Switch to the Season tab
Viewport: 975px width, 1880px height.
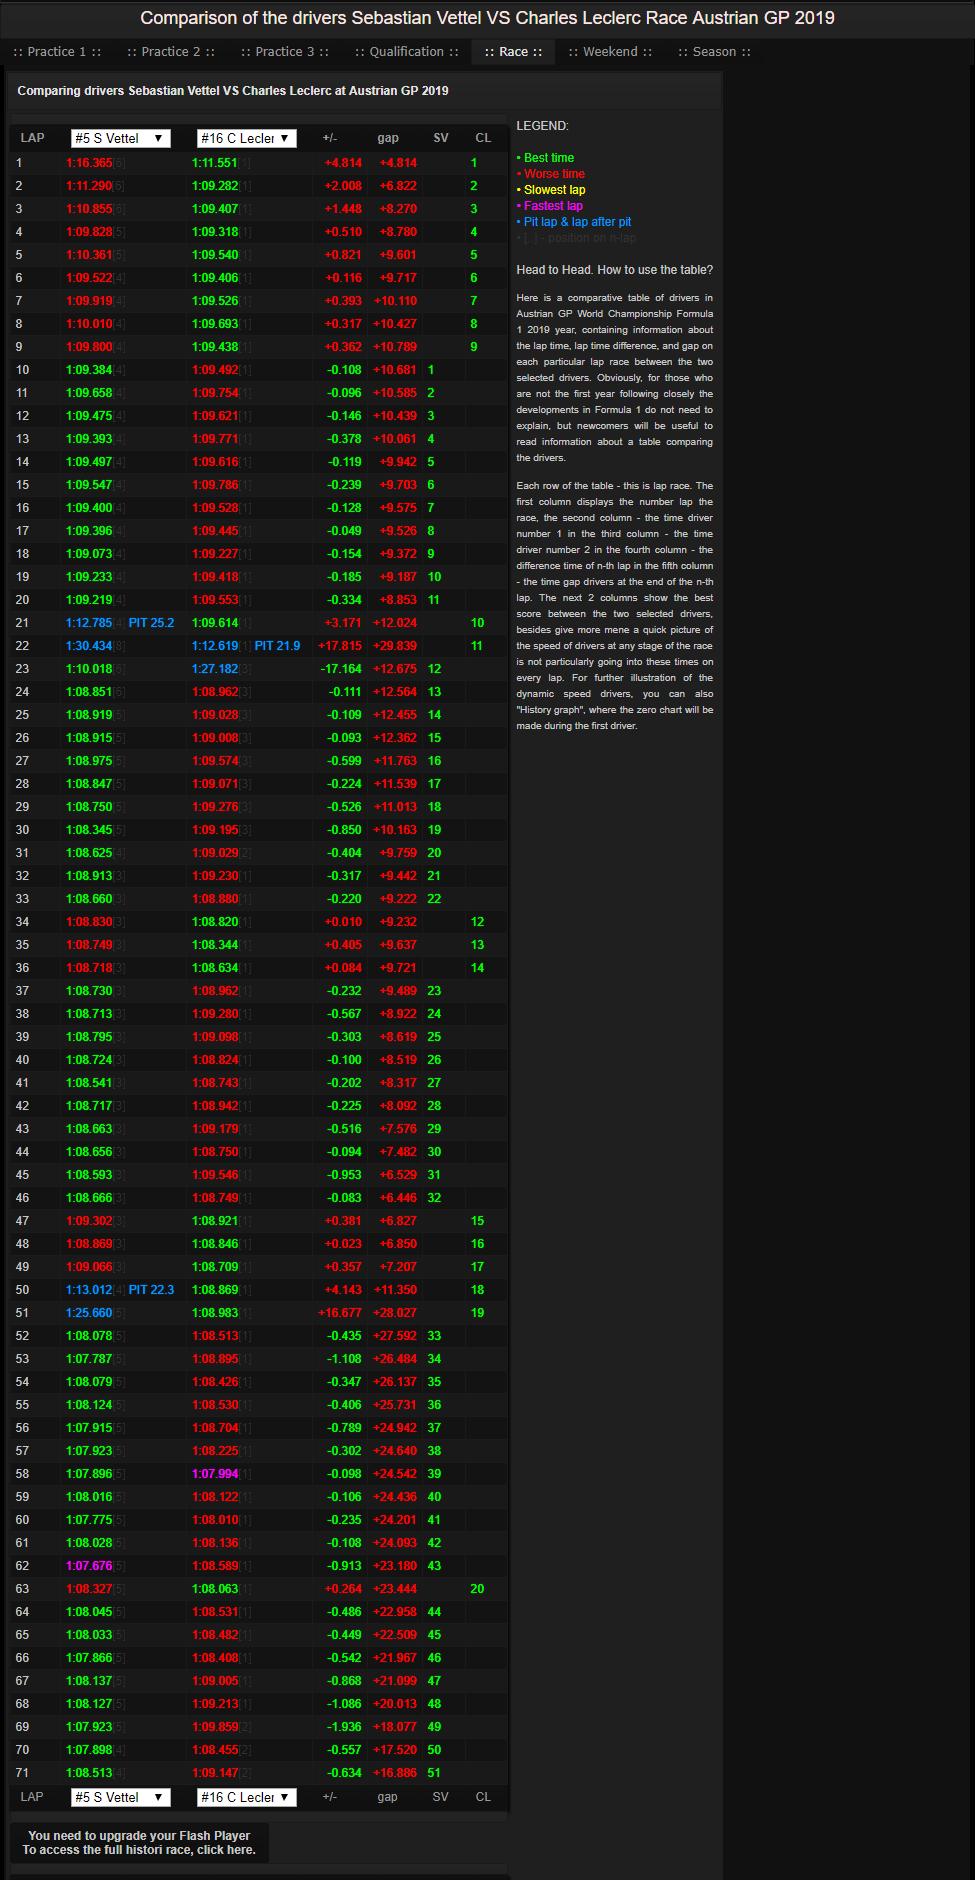tap(714, 52)
